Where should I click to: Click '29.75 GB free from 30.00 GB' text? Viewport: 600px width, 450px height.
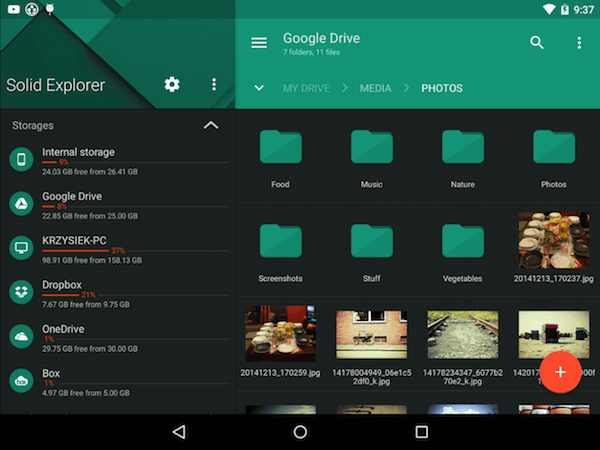coord(90,349)
